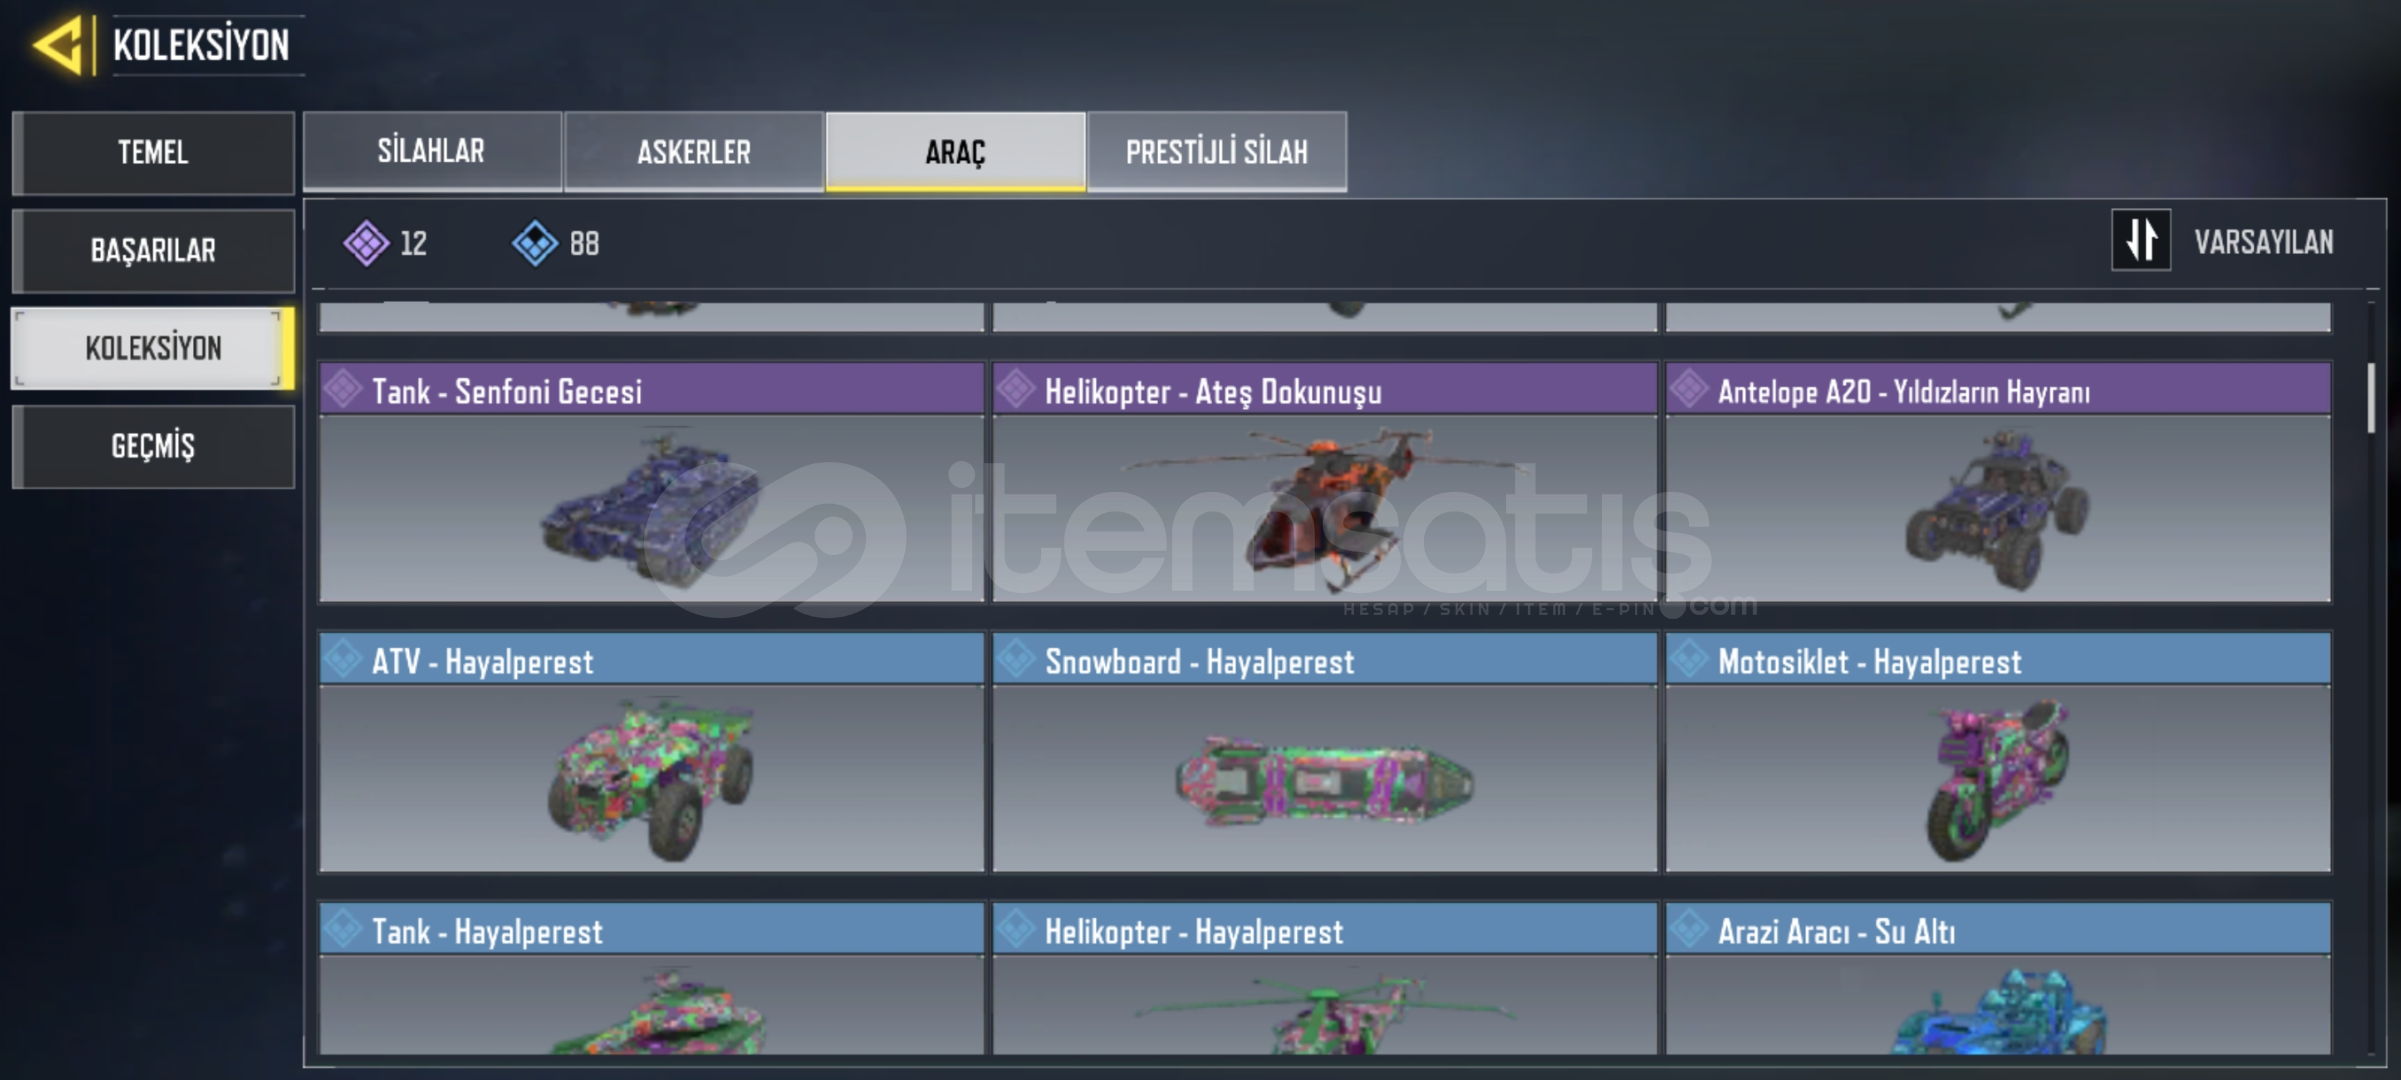Open the TEMEL sidebar section
Viewport: 2401px width, 1080px height.
153,152
